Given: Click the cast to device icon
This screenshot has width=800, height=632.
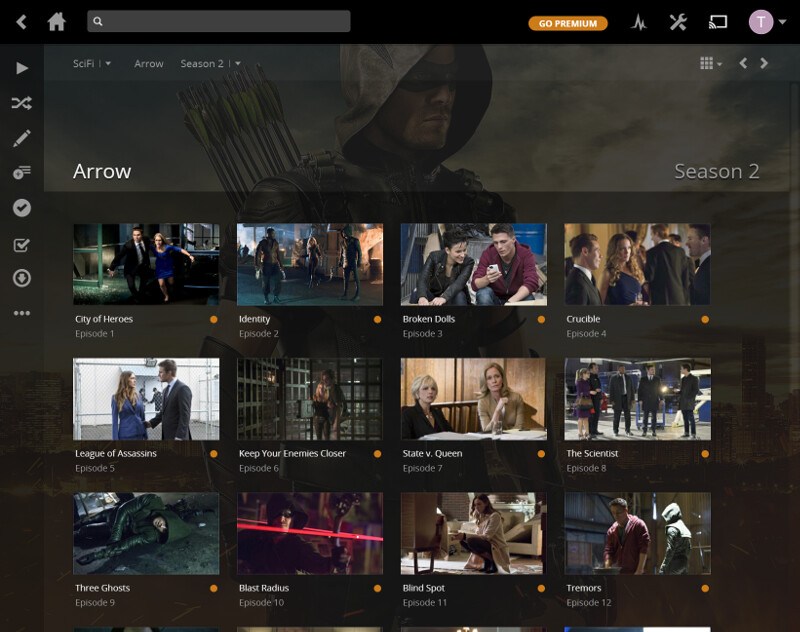Looking at the screenshot, I should click(x=718, y=22).
